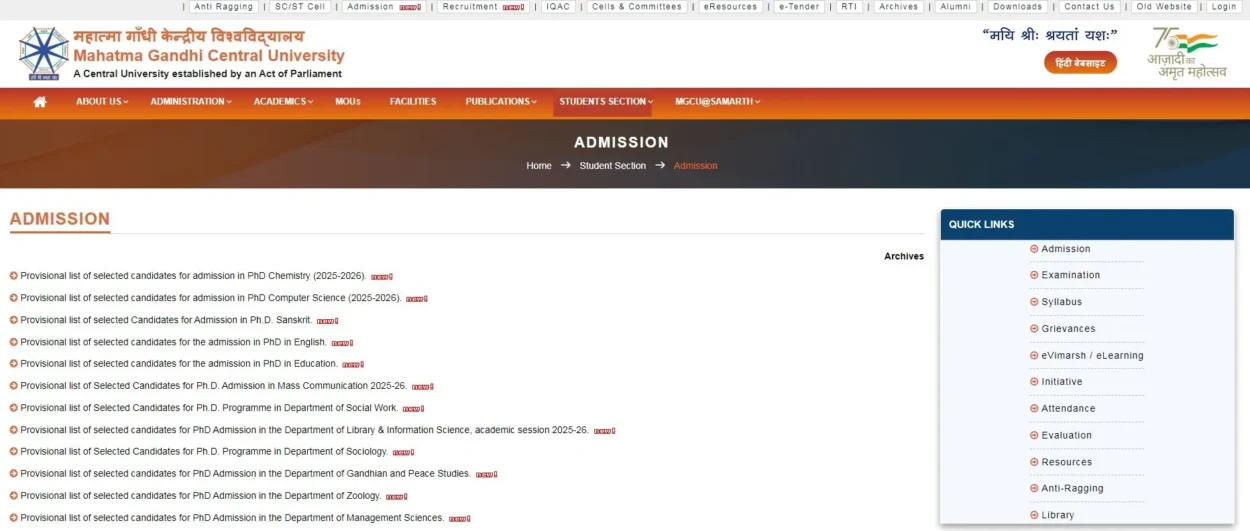Viewport: 1250px width, 531px height.
Task: Click circle icon before Library quick link
Action: [1034, 515]
